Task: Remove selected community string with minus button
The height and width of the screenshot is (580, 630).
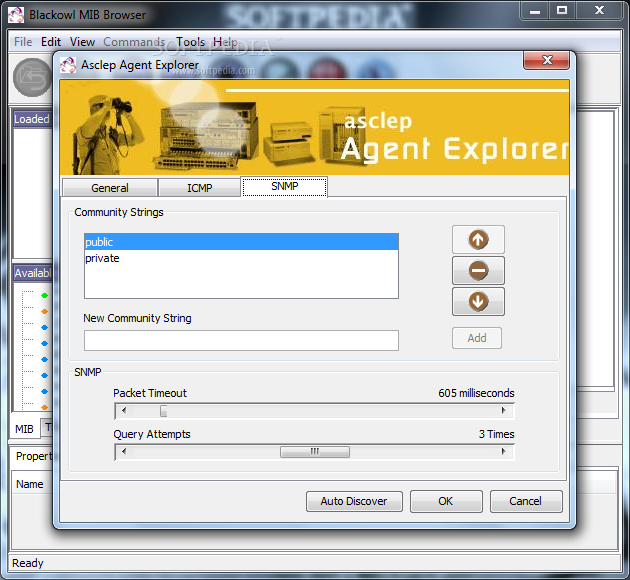Action: (478, 270)
